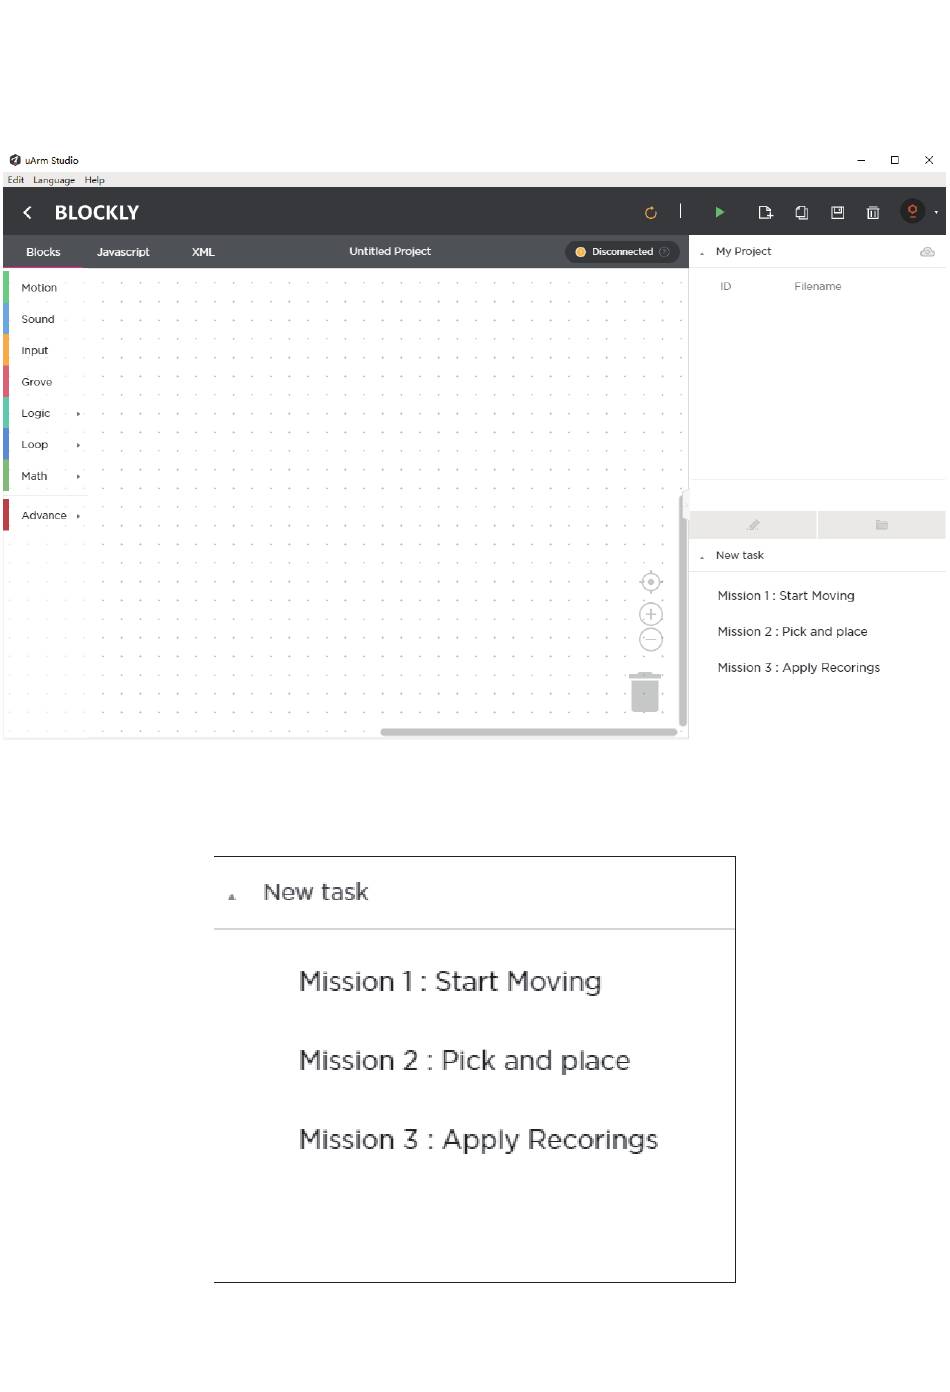Screen dimensions: 950x1392
Task: Expand the Advance block category
Action: [44, 515]
